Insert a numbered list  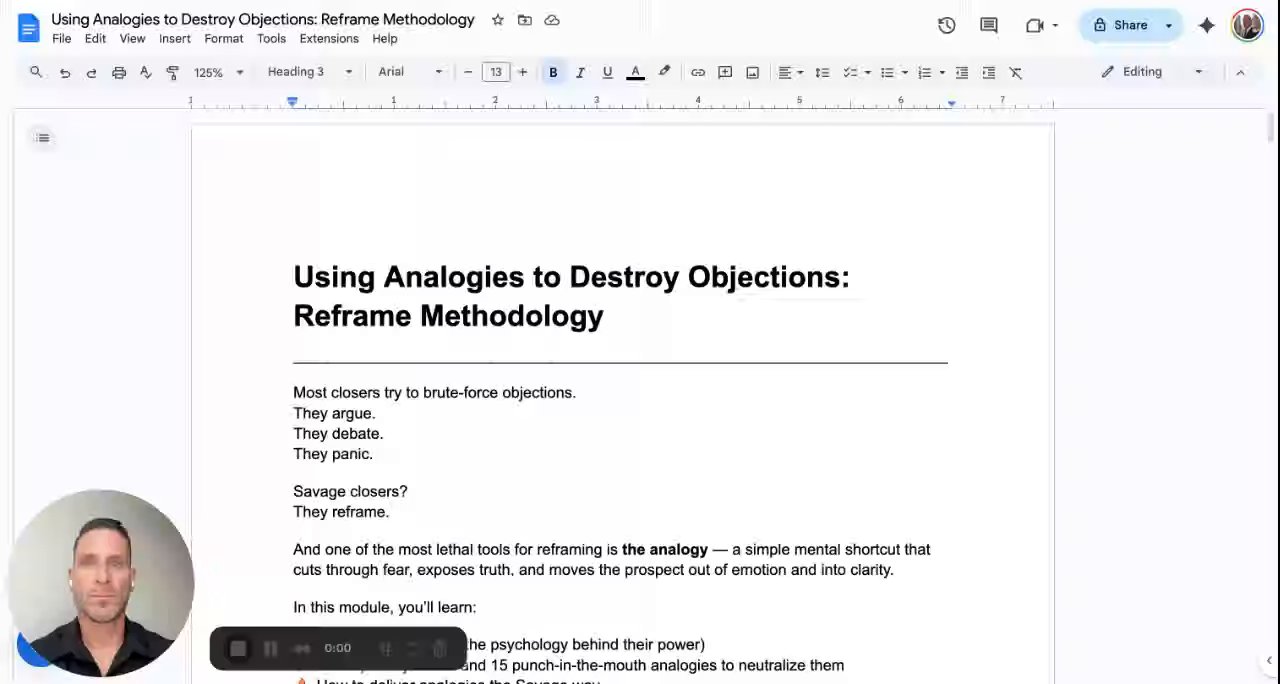click(924, 72)
